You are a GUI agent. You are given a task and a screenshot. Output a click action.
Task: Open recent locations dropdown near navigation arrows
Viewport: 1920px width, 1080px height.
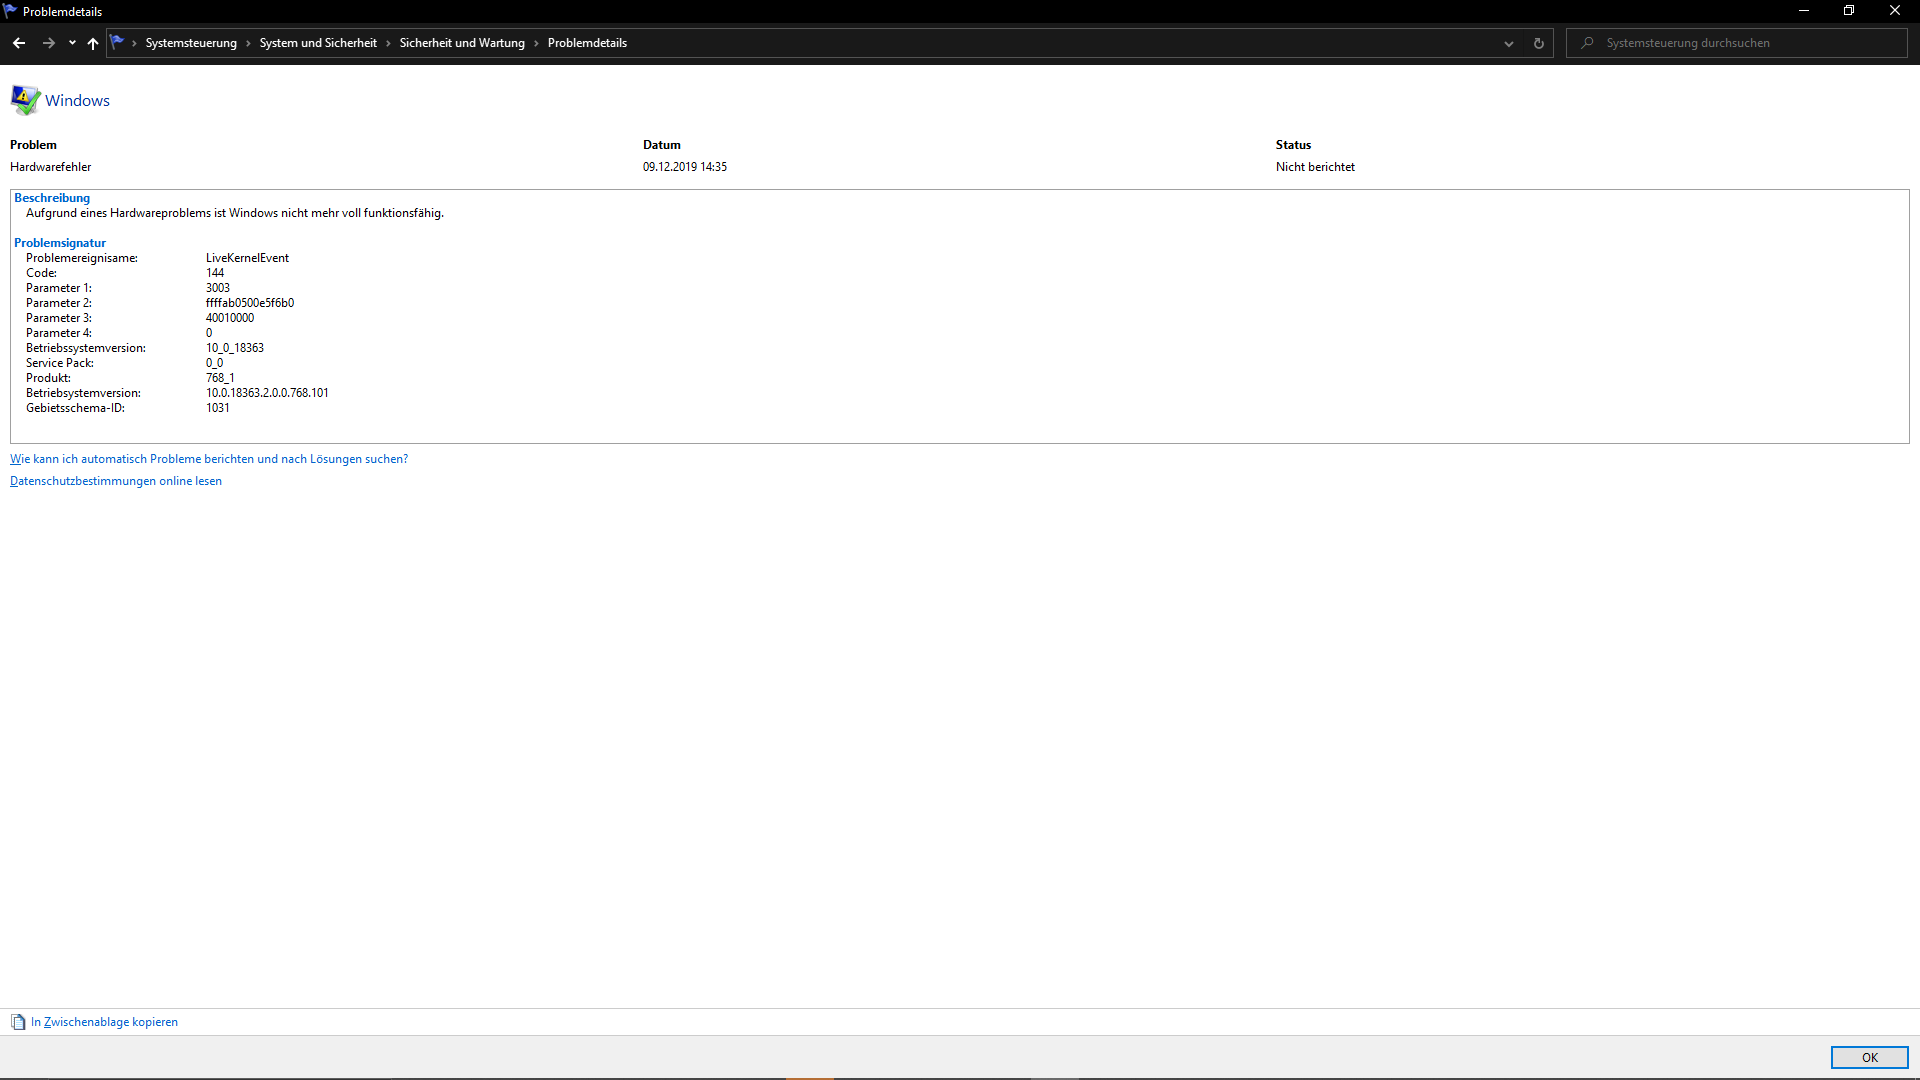72,43
